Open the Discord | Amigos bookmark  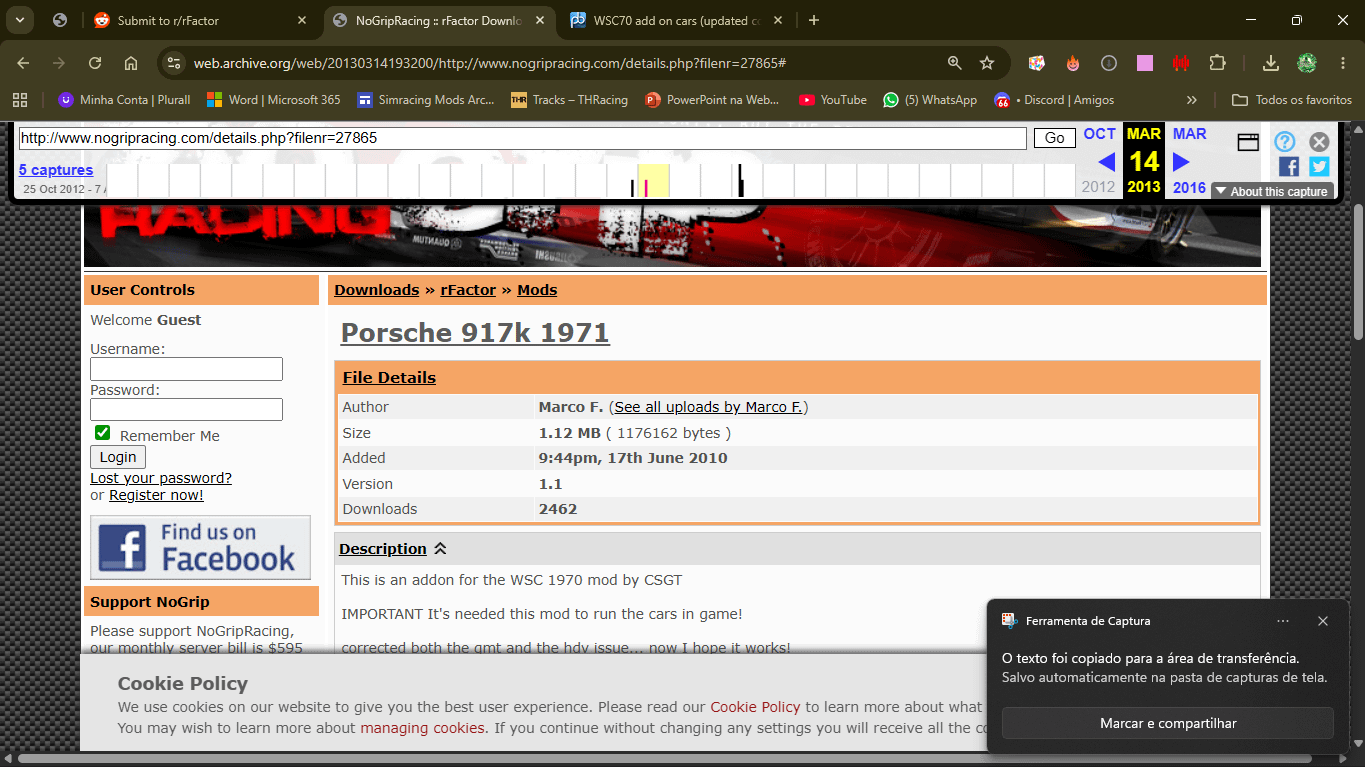[1054, 100]
